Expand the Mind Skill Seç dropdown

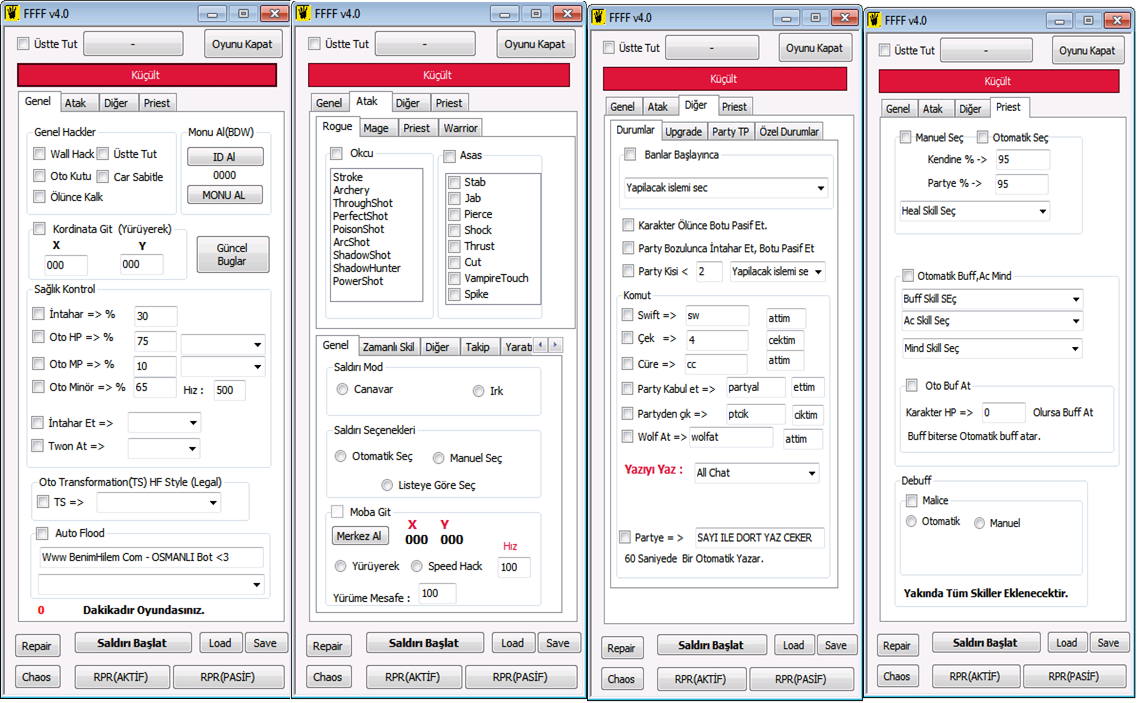pyautogui.click(x=992, y=348)
